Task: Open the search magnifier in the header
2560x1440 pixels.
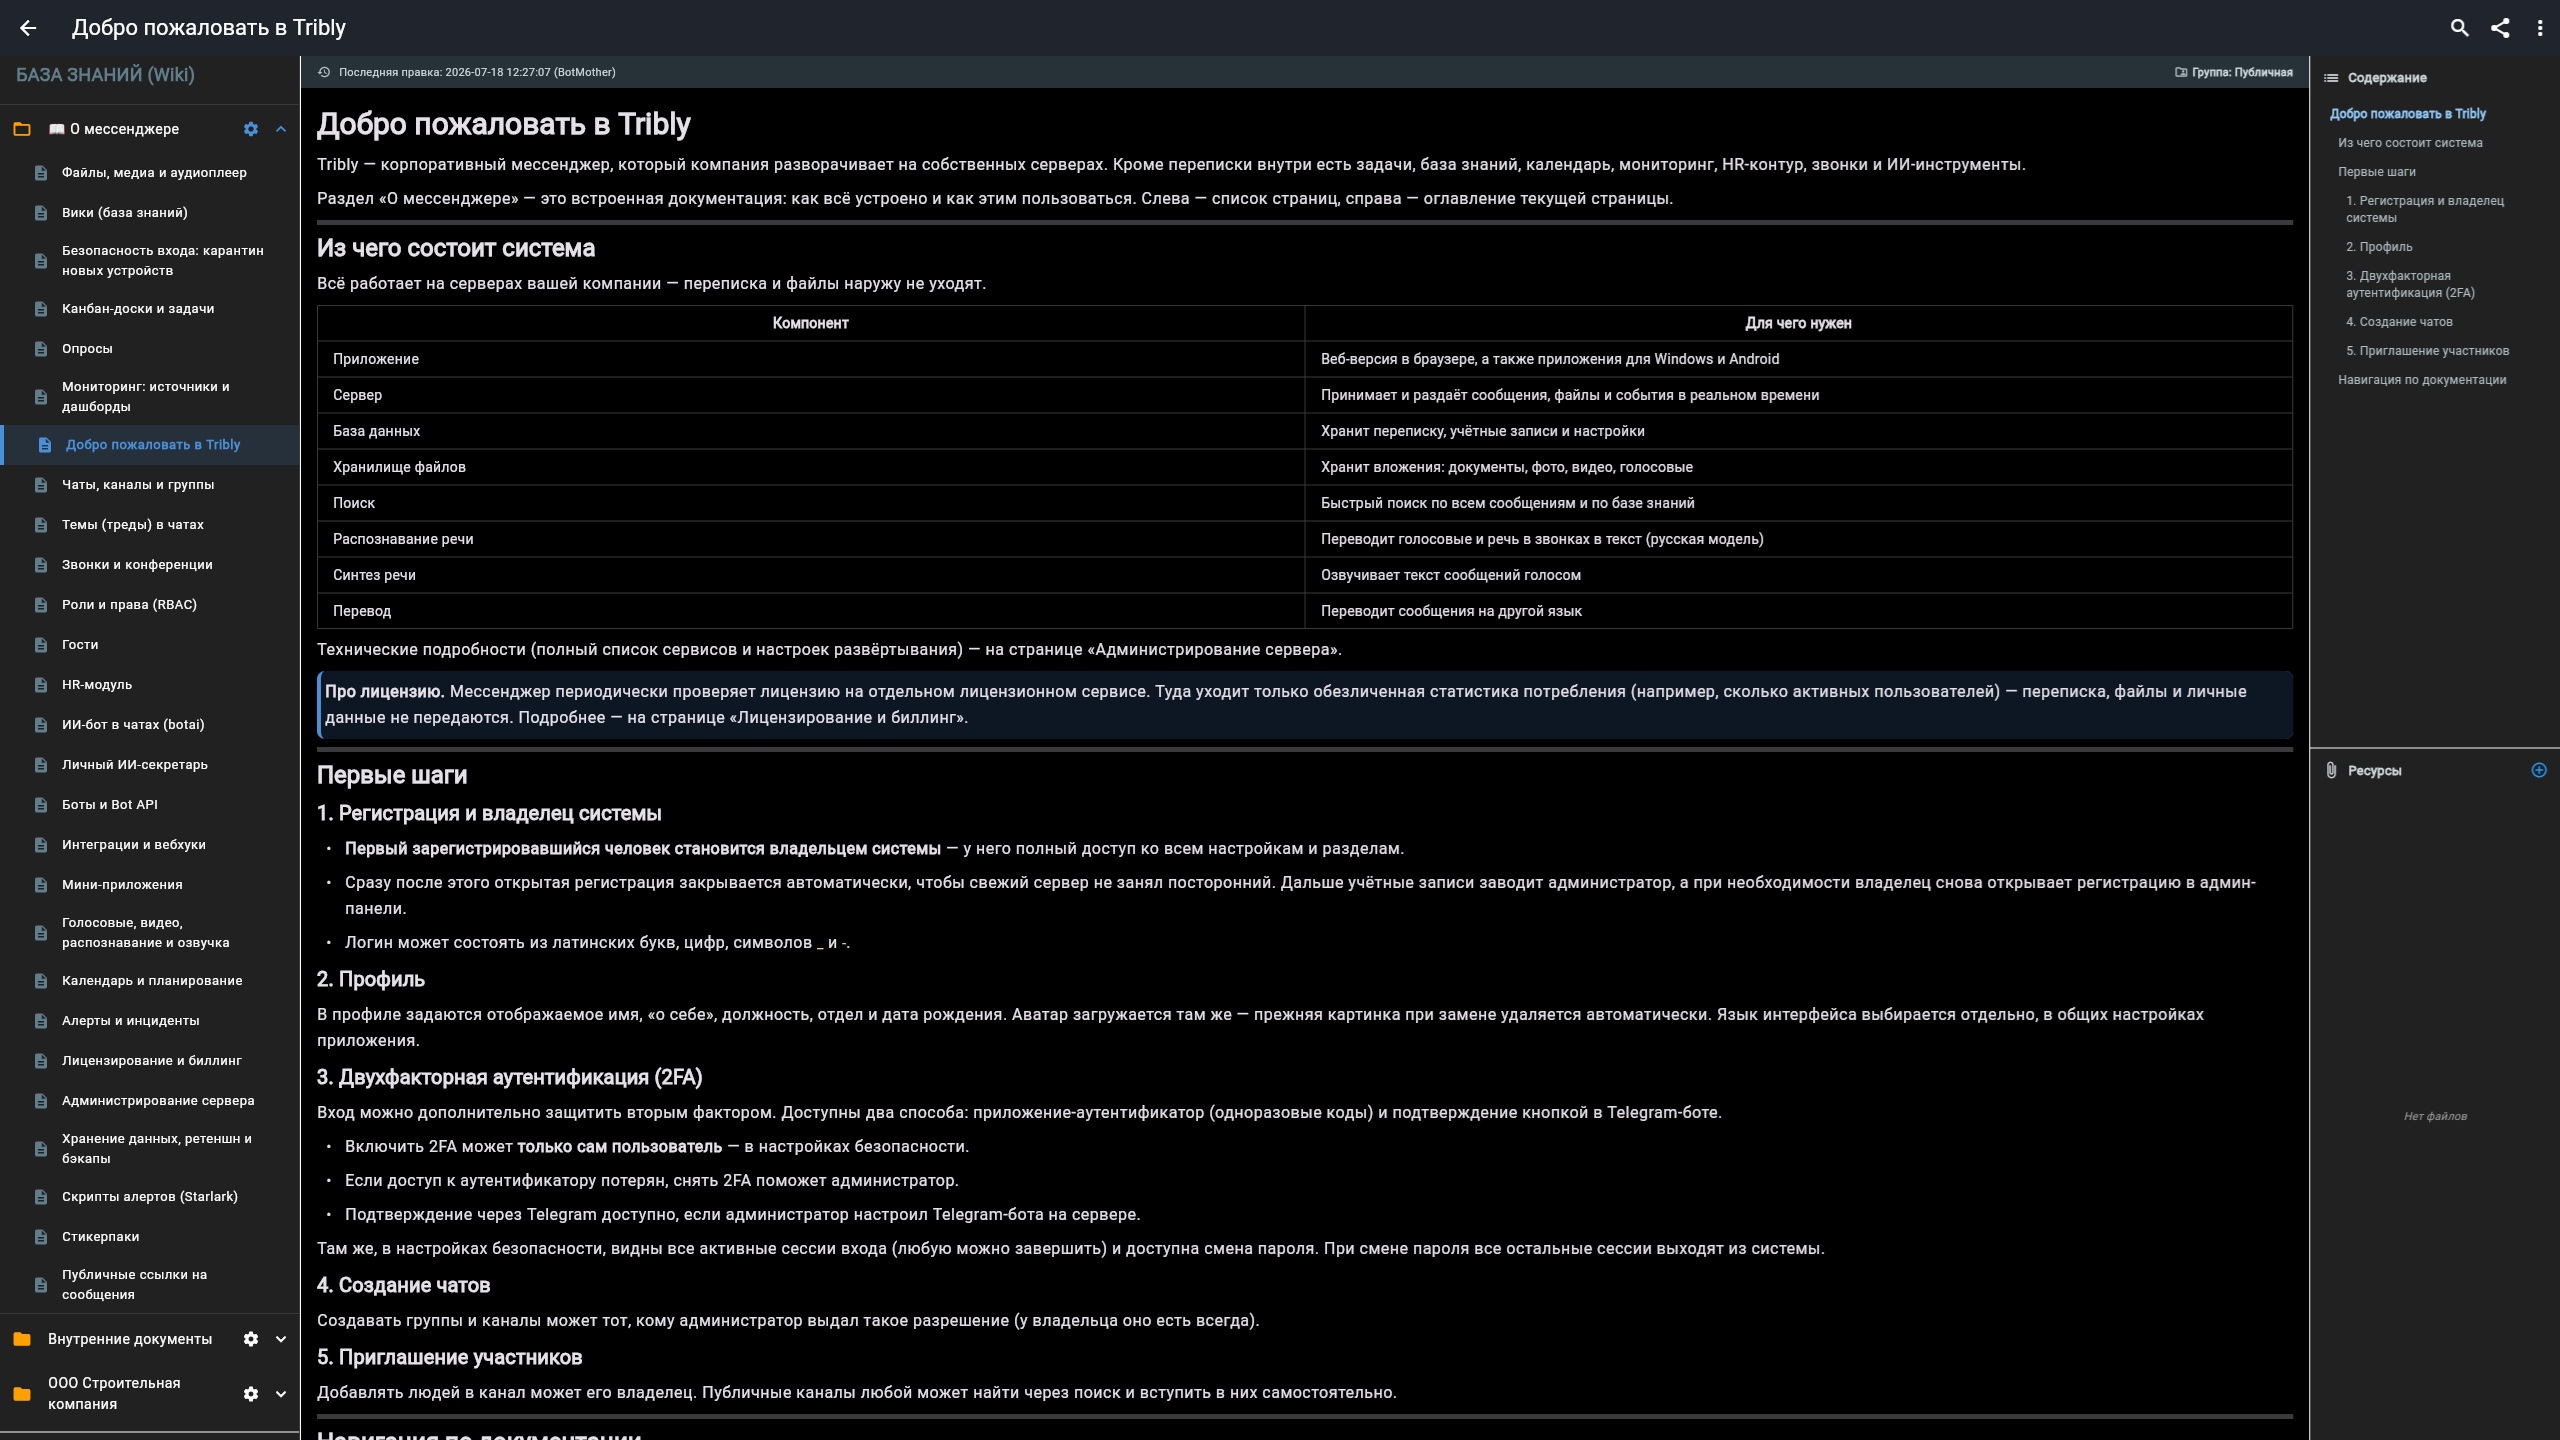Action: 2460,28
